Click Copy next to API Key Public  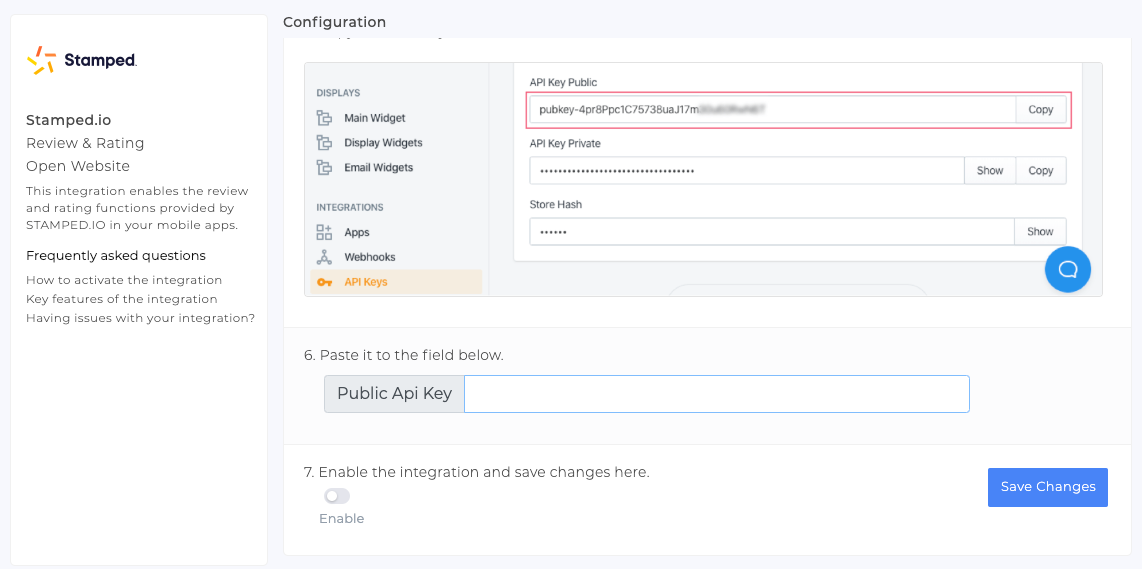[x=1041, y=109]
